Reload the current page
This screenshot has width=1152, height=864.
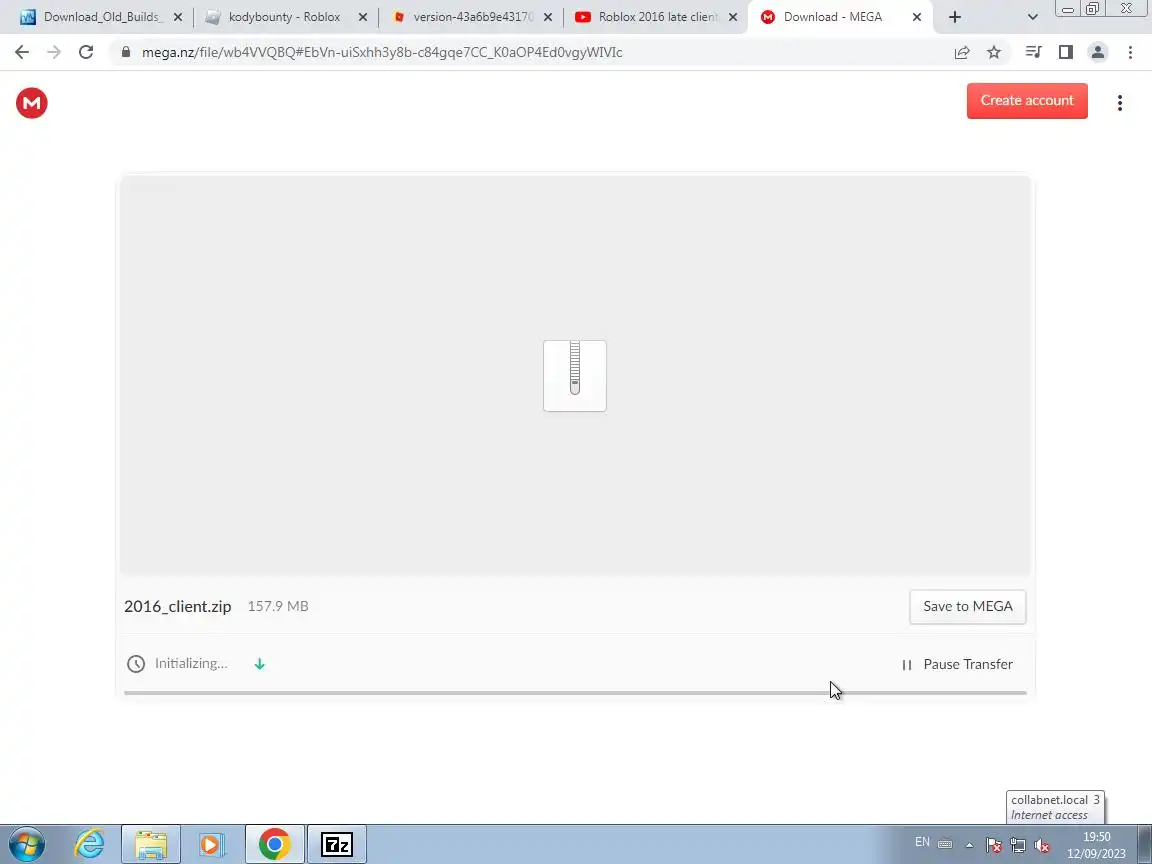point(86,52)
